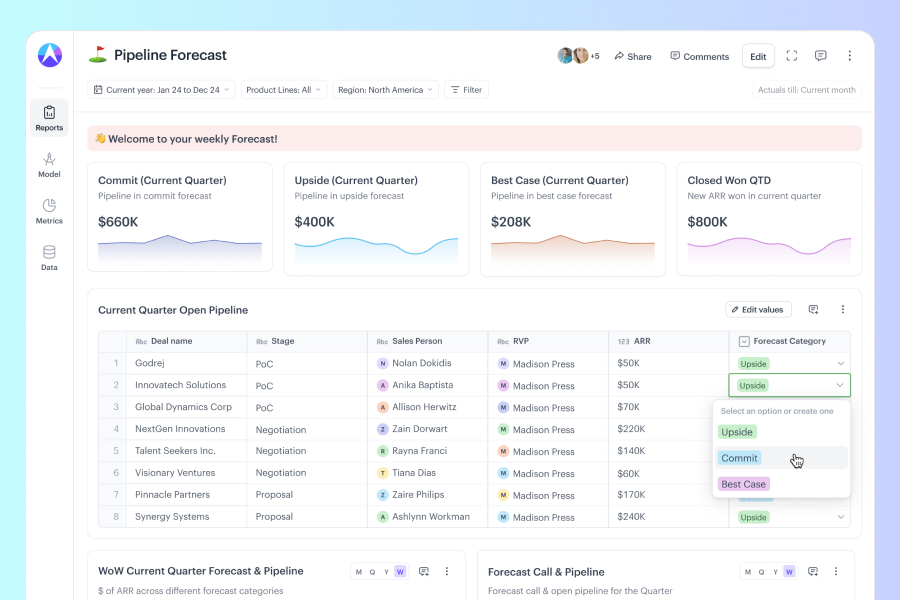Image resolution: width=900 pixels, height=600 pixels.
Task: Open the Data section in sidebar
Action: (x=49, y=258)
